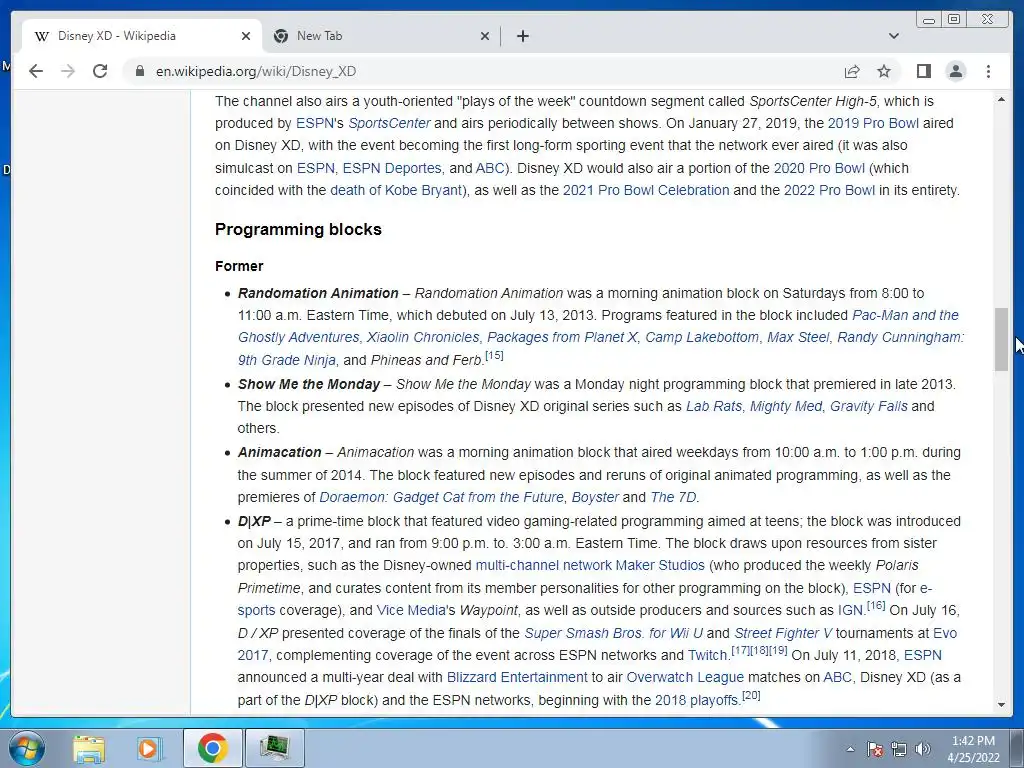
Task: Open Super Smash Bros. for Wii U link
Action: (x=613, y=633)
